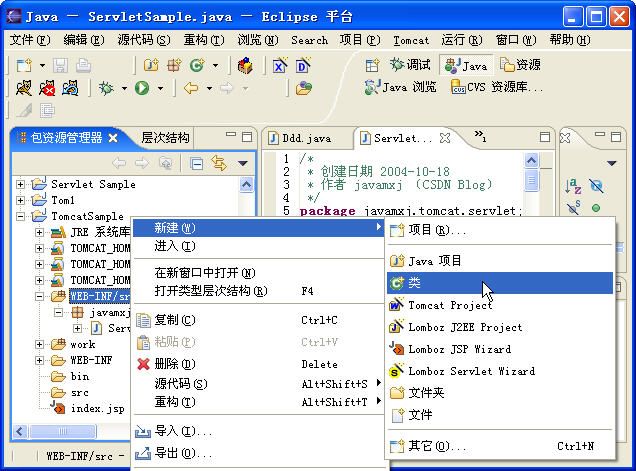The image size is (636, 471).
Task: Open Package Explorer view menu triangle
Action: pos(243,163)
